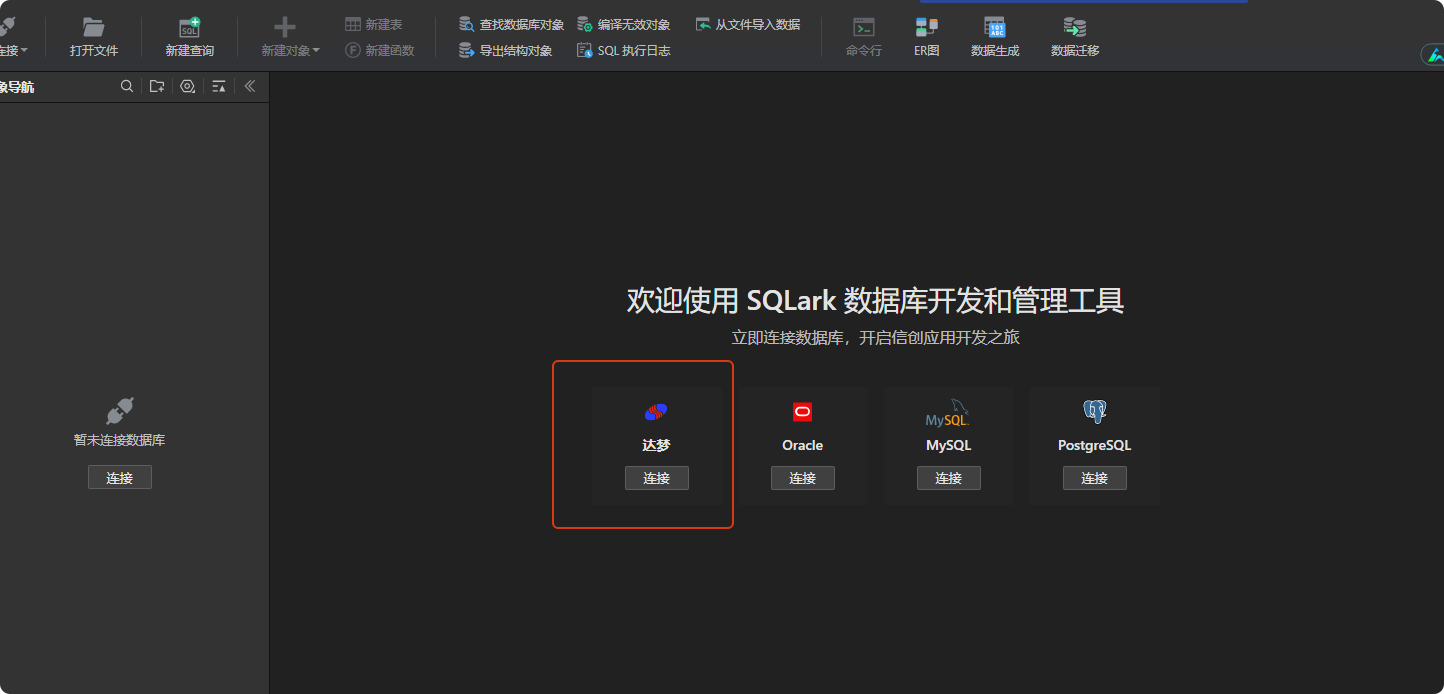Click the 暂未连接数据库 text
This screenshot has width=1444, height=694.
tap(120, 440)
